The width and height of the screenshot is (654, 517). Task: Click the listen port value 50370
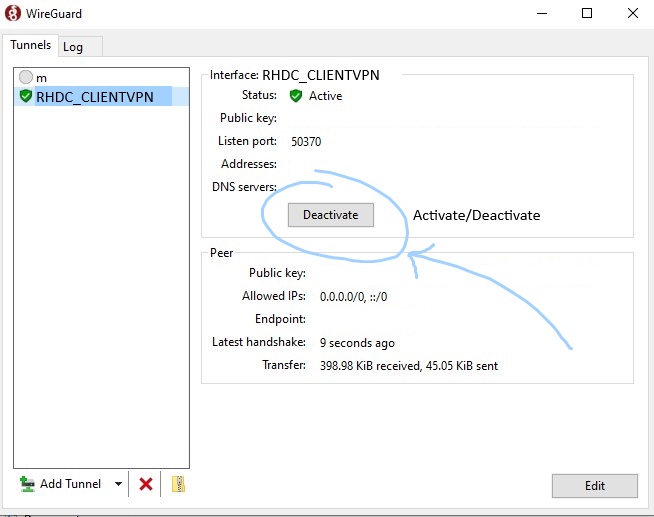(x=306, y=142)
